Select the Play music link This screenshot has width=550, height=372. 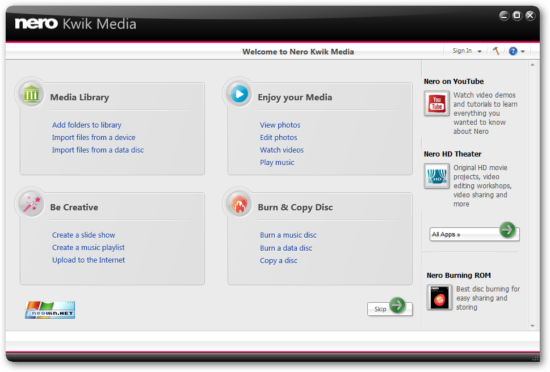coord(277,163)
